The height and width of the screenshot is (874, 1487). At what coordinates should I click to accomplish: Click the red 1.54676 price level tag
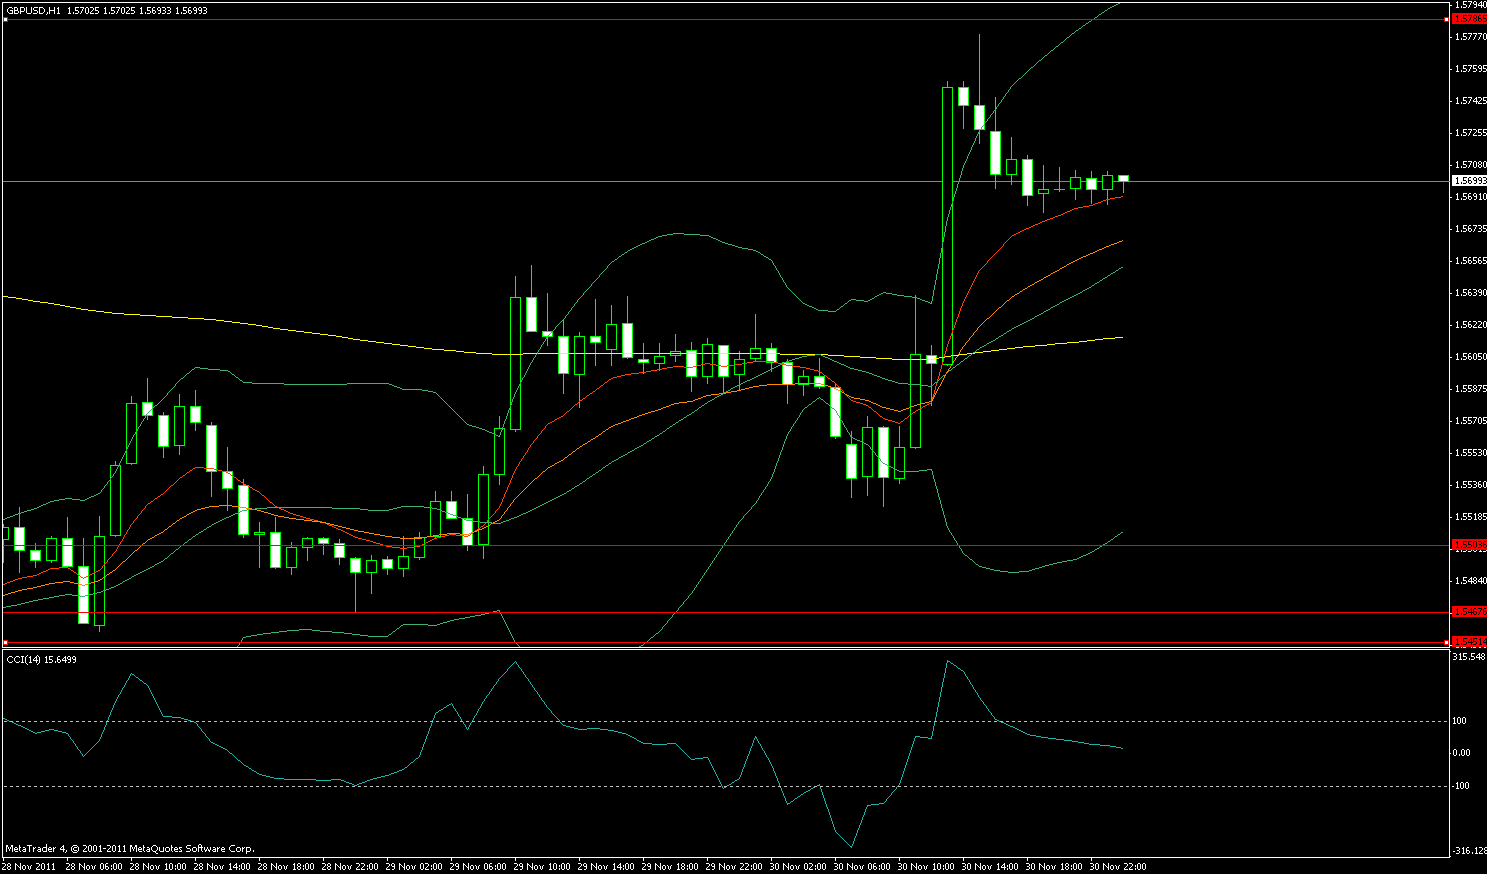1469,610
